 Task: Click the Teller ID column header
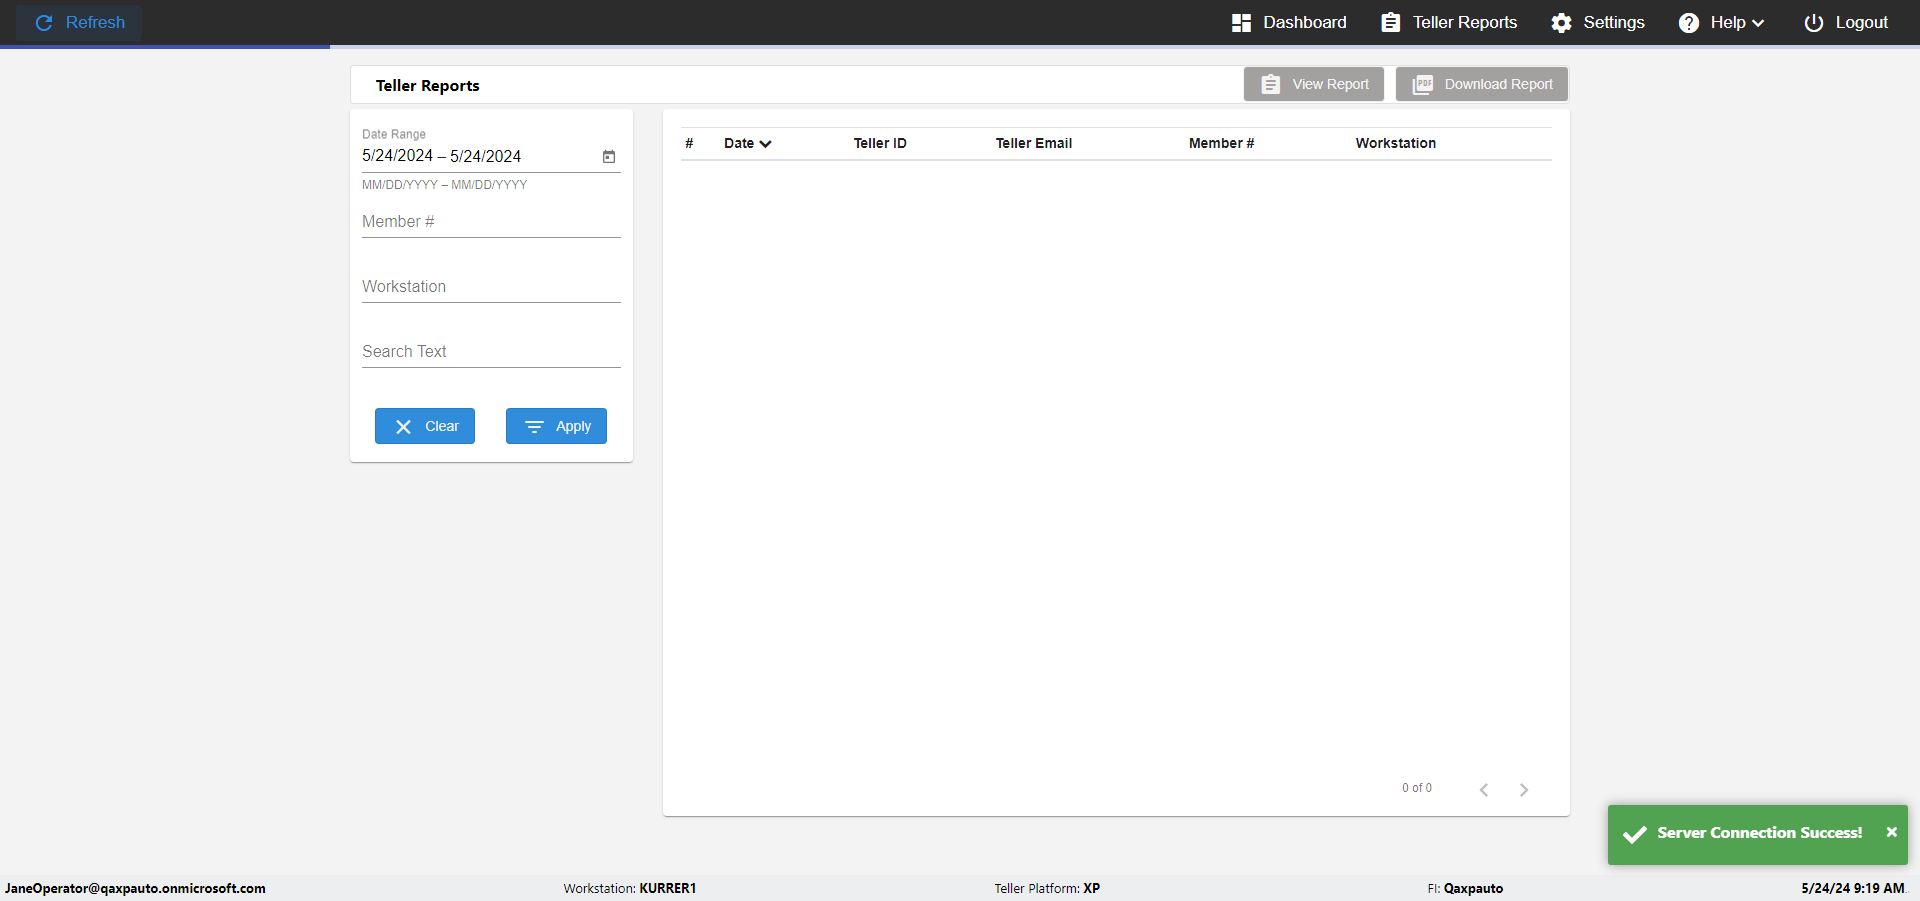[880, 143]
